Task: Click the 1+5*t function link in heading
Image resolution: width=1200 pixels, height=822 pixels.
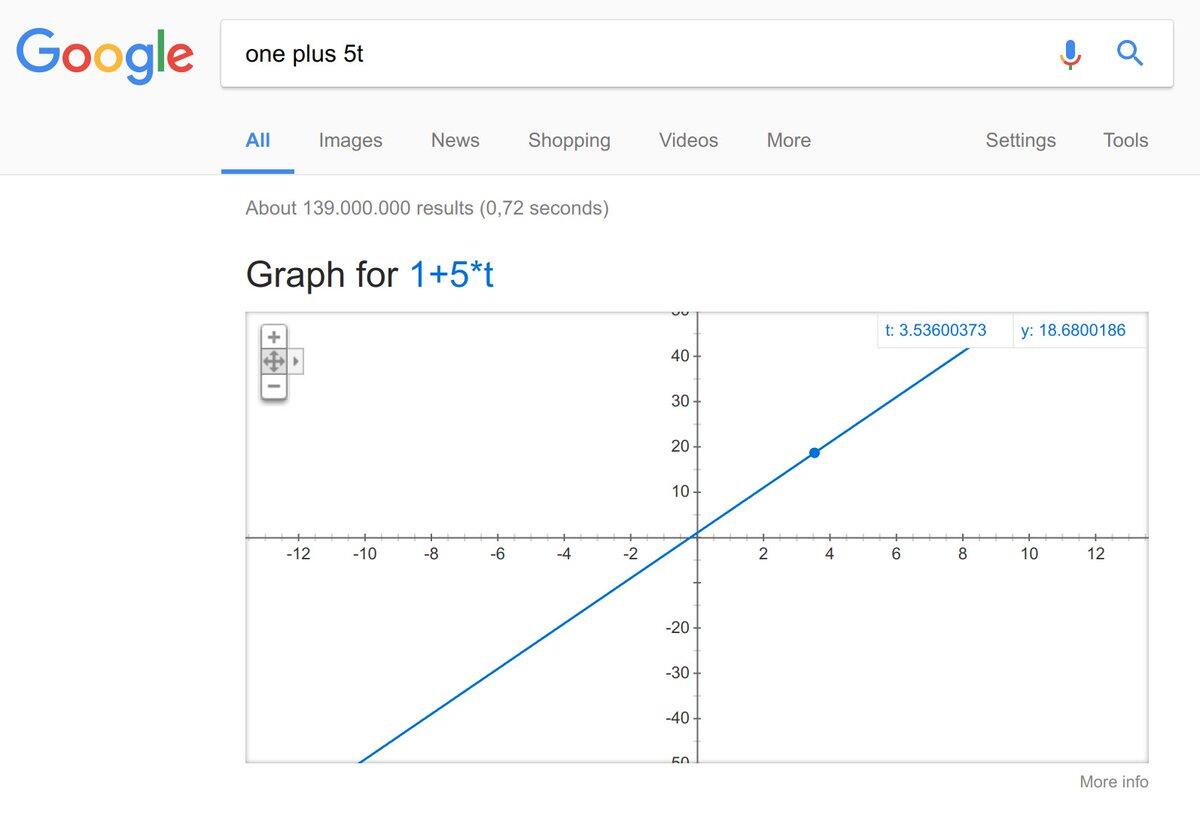Action: (x=451, y=274)
